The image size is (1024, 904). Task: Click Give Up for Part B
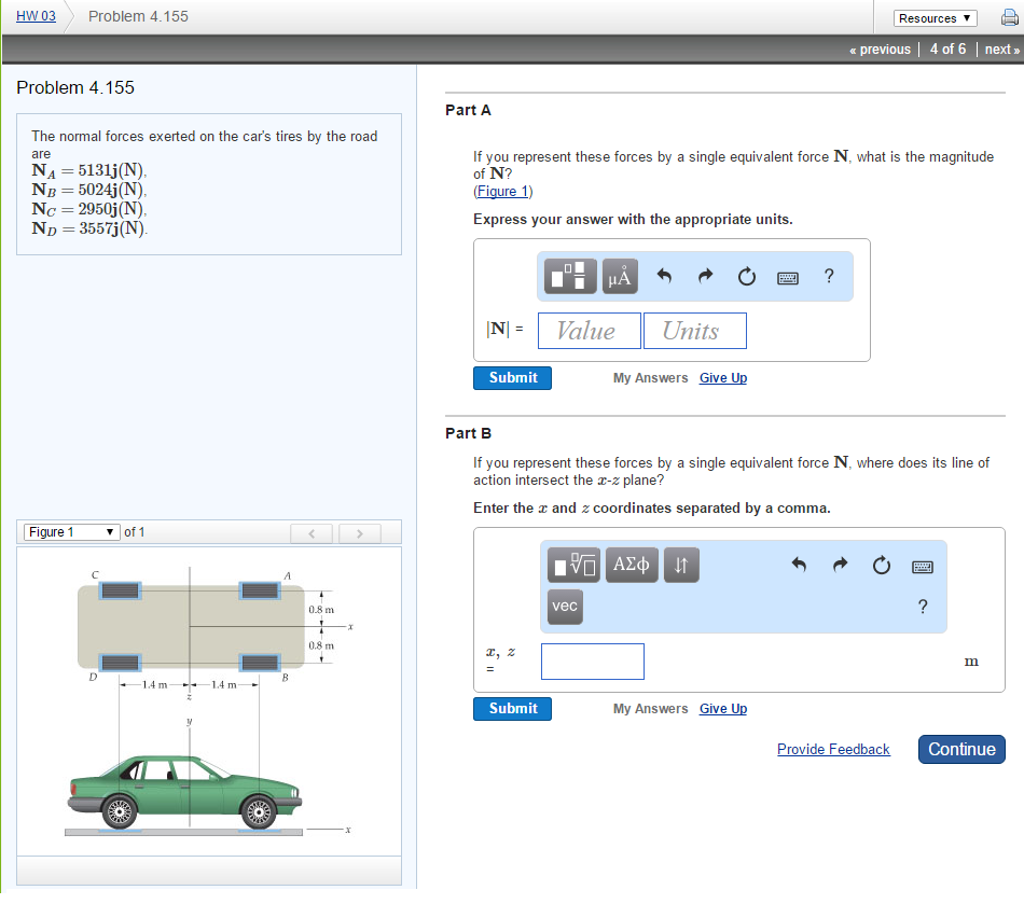(x=722, y=708)
